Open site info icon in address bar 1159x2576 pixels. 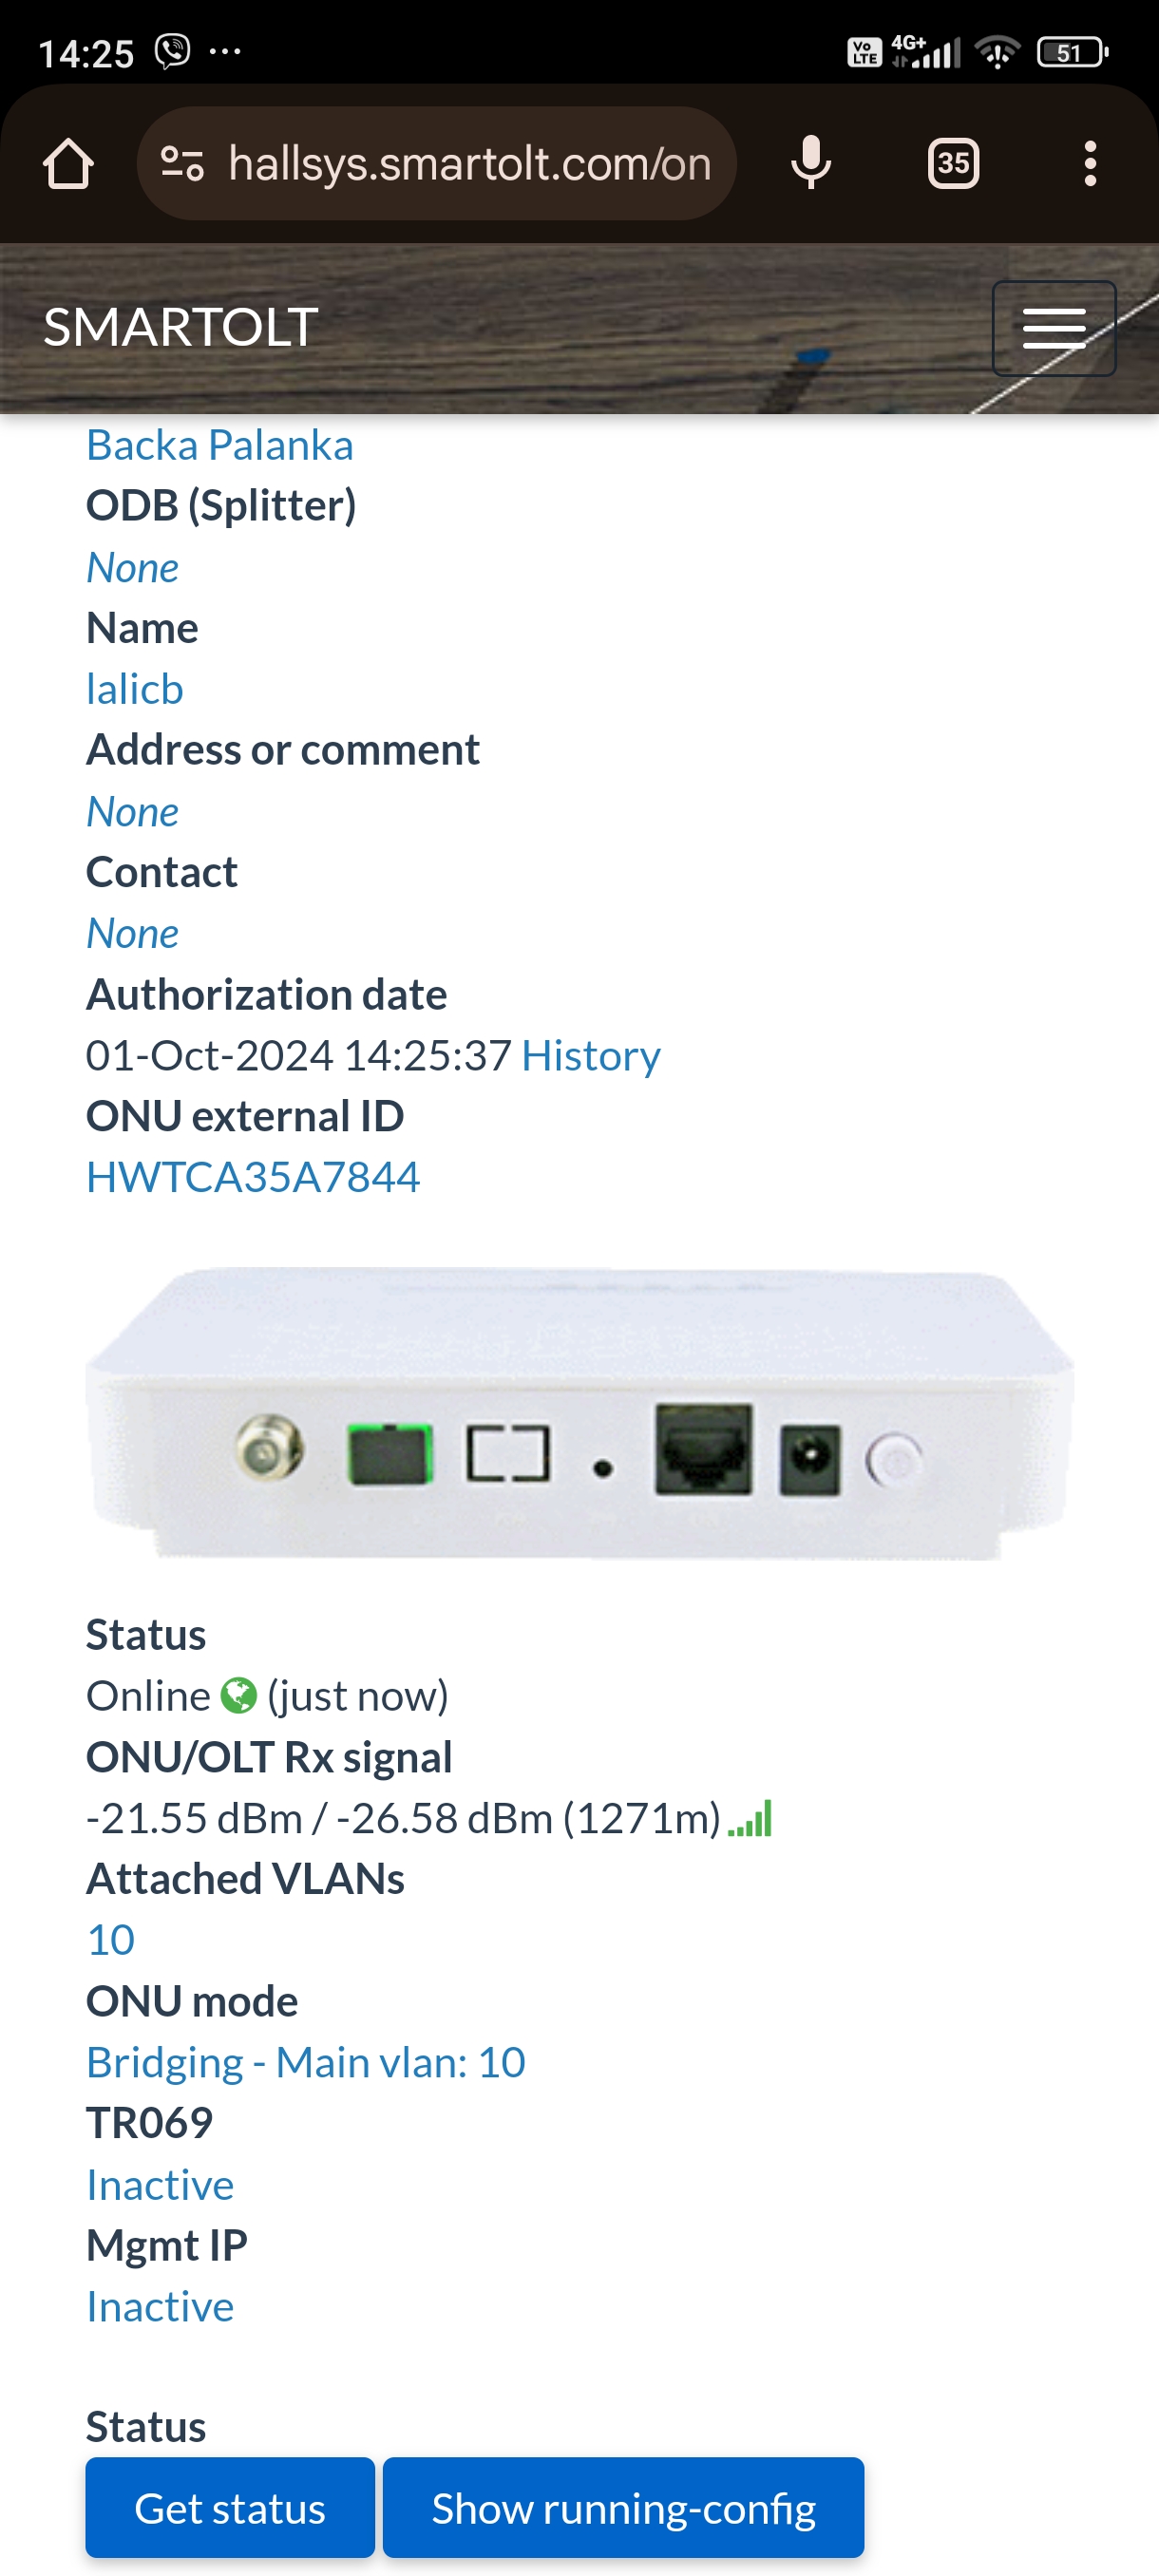183,163
